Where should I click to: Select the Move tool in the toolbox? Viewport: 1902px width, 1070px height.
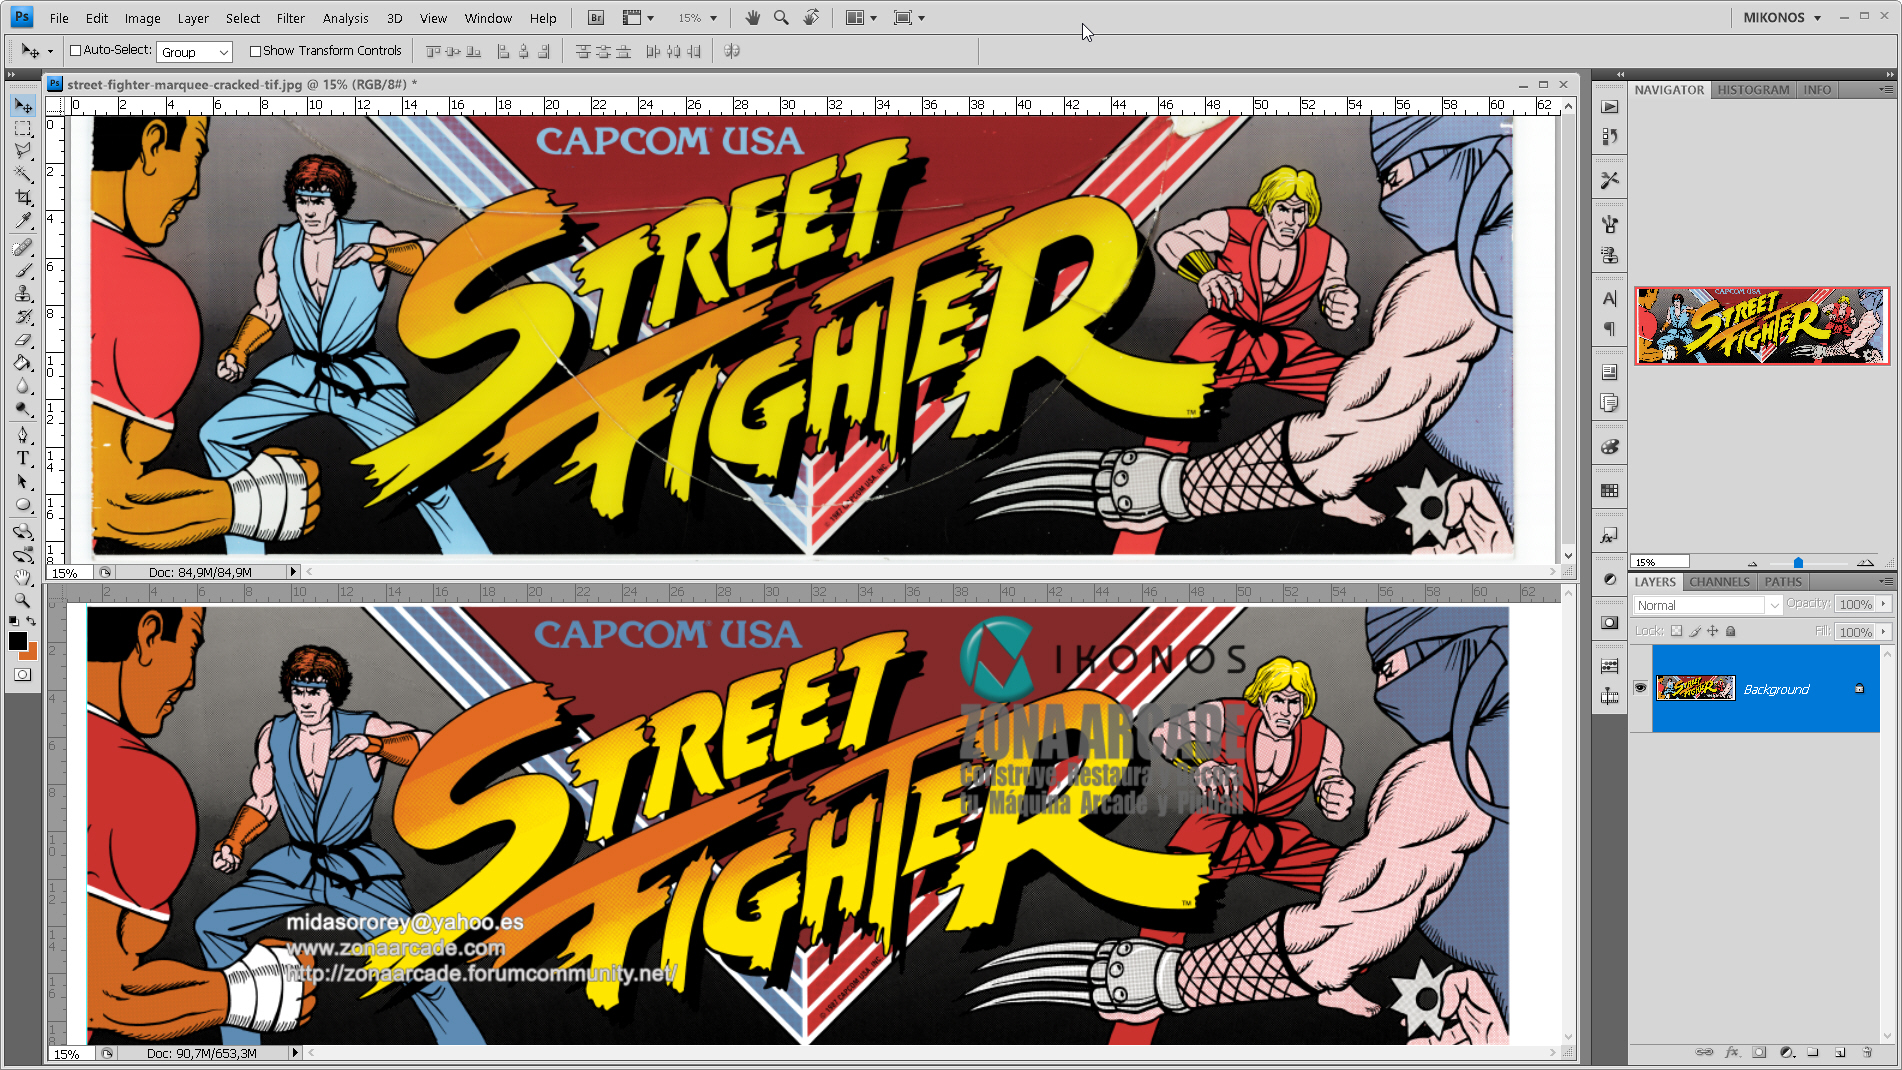pos(23,106)
